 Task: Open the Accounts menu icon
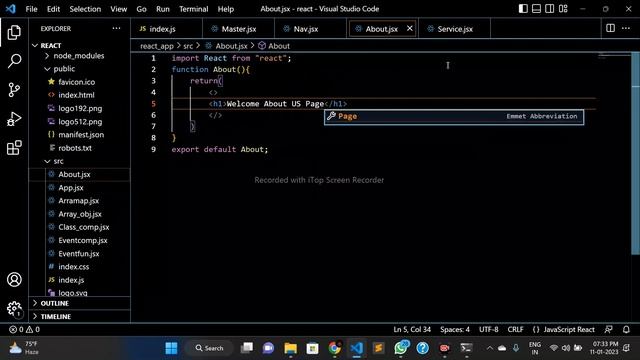(14, 280)
